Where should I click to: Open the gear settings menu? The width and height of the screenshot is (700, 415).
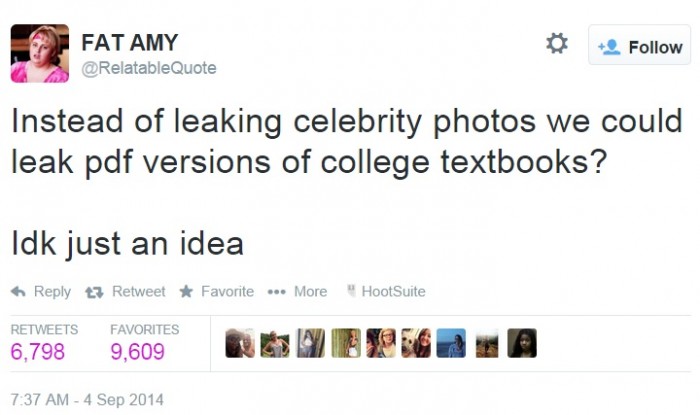click(556, 43)
